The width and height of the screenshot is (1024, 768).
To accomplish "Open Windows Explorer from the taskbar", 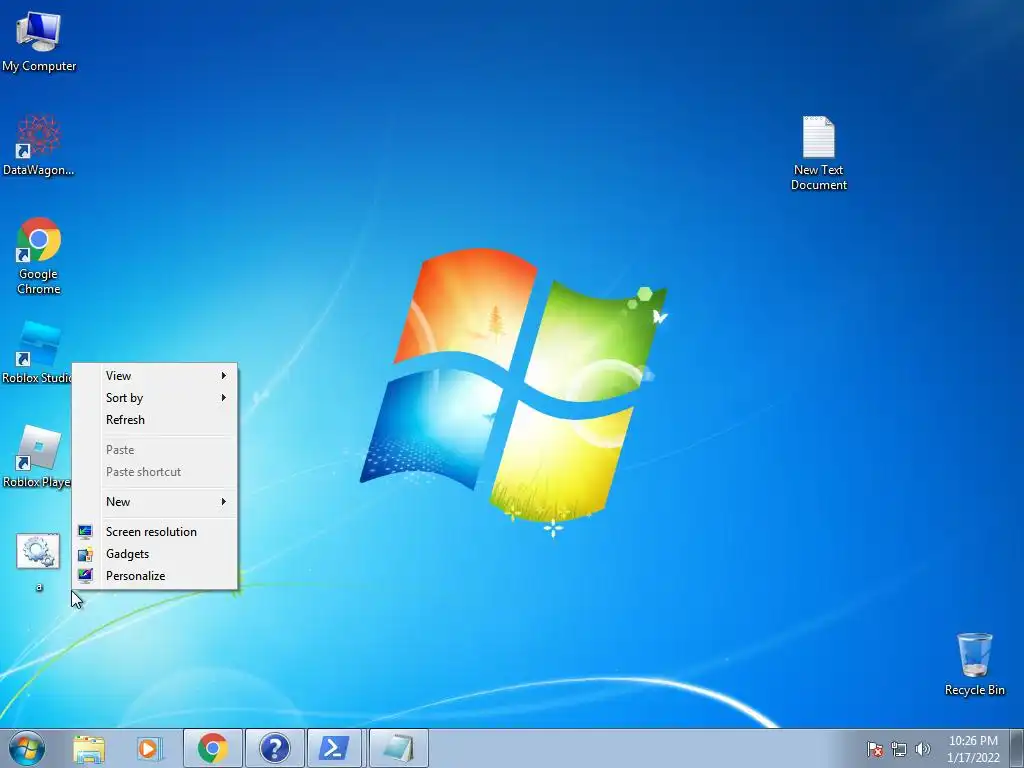I will pos(89,748).
